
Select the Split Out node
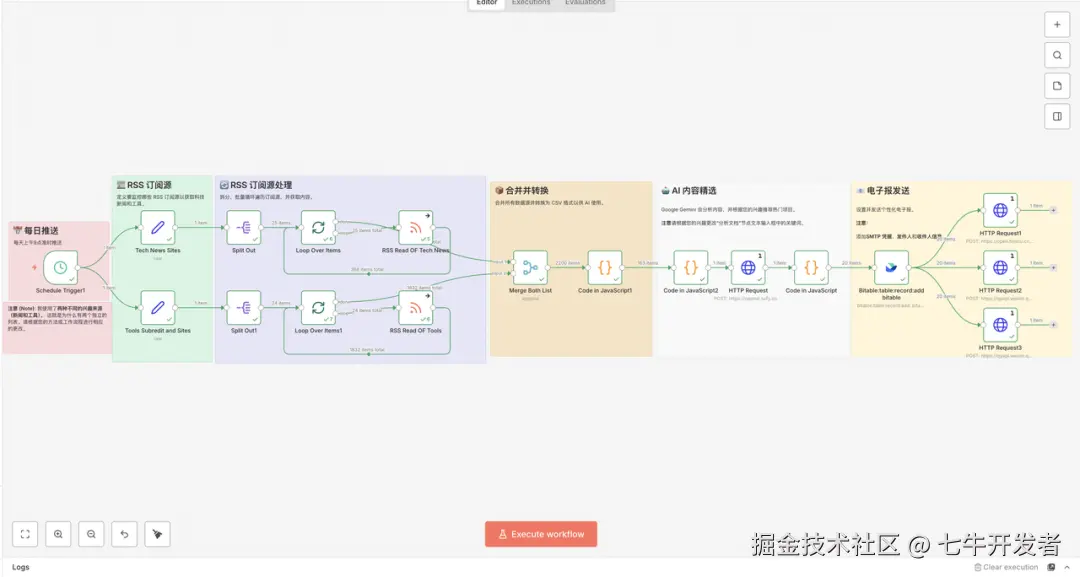244,227
